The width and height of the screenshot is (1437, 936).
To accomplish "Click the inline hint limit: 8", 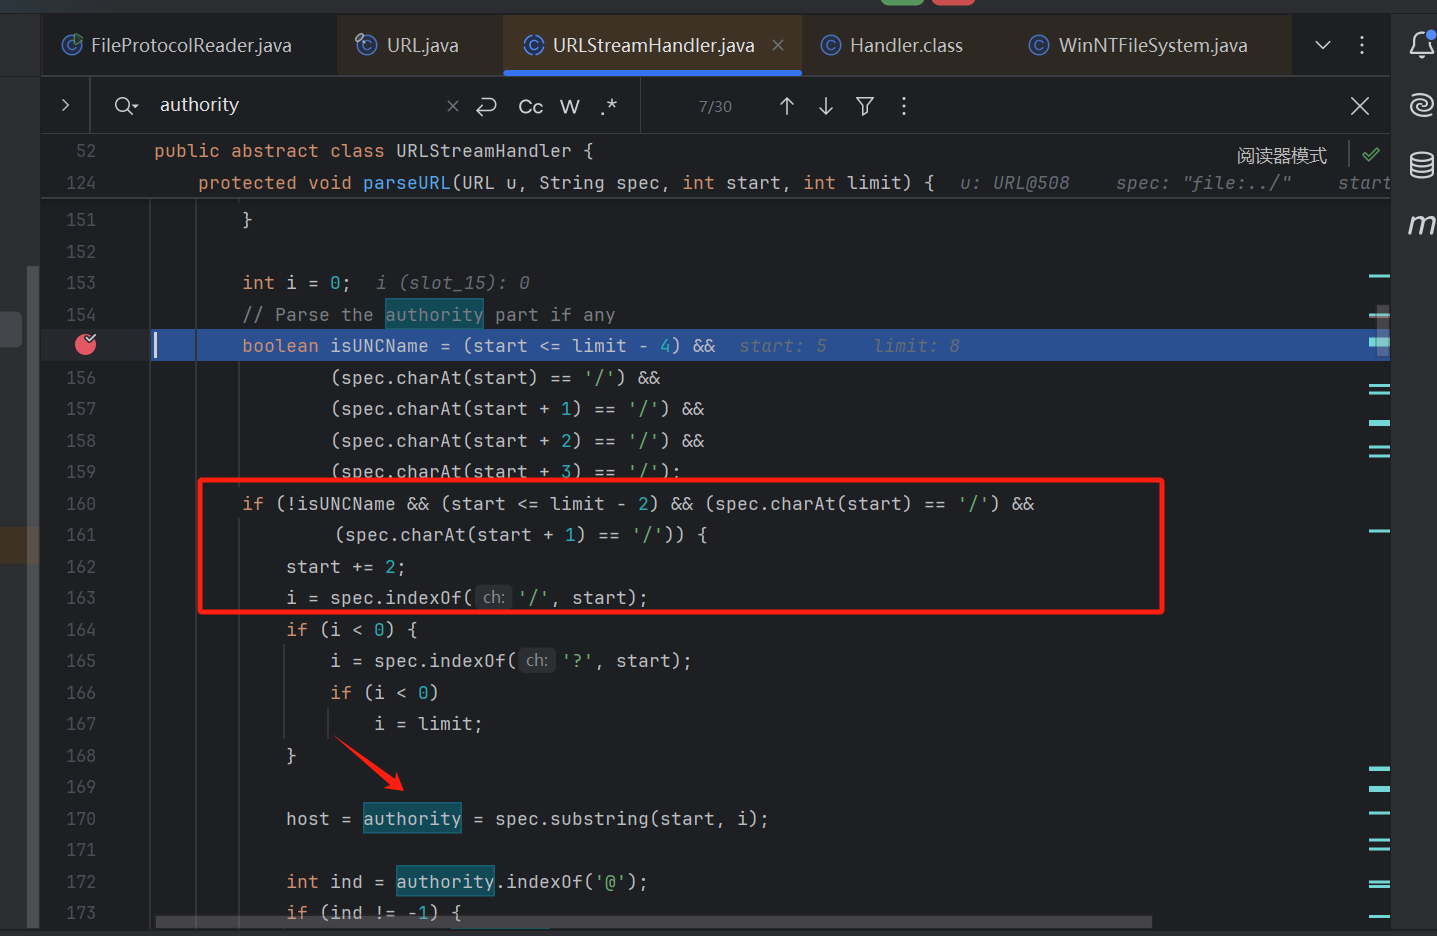I will tap(916, 346).
